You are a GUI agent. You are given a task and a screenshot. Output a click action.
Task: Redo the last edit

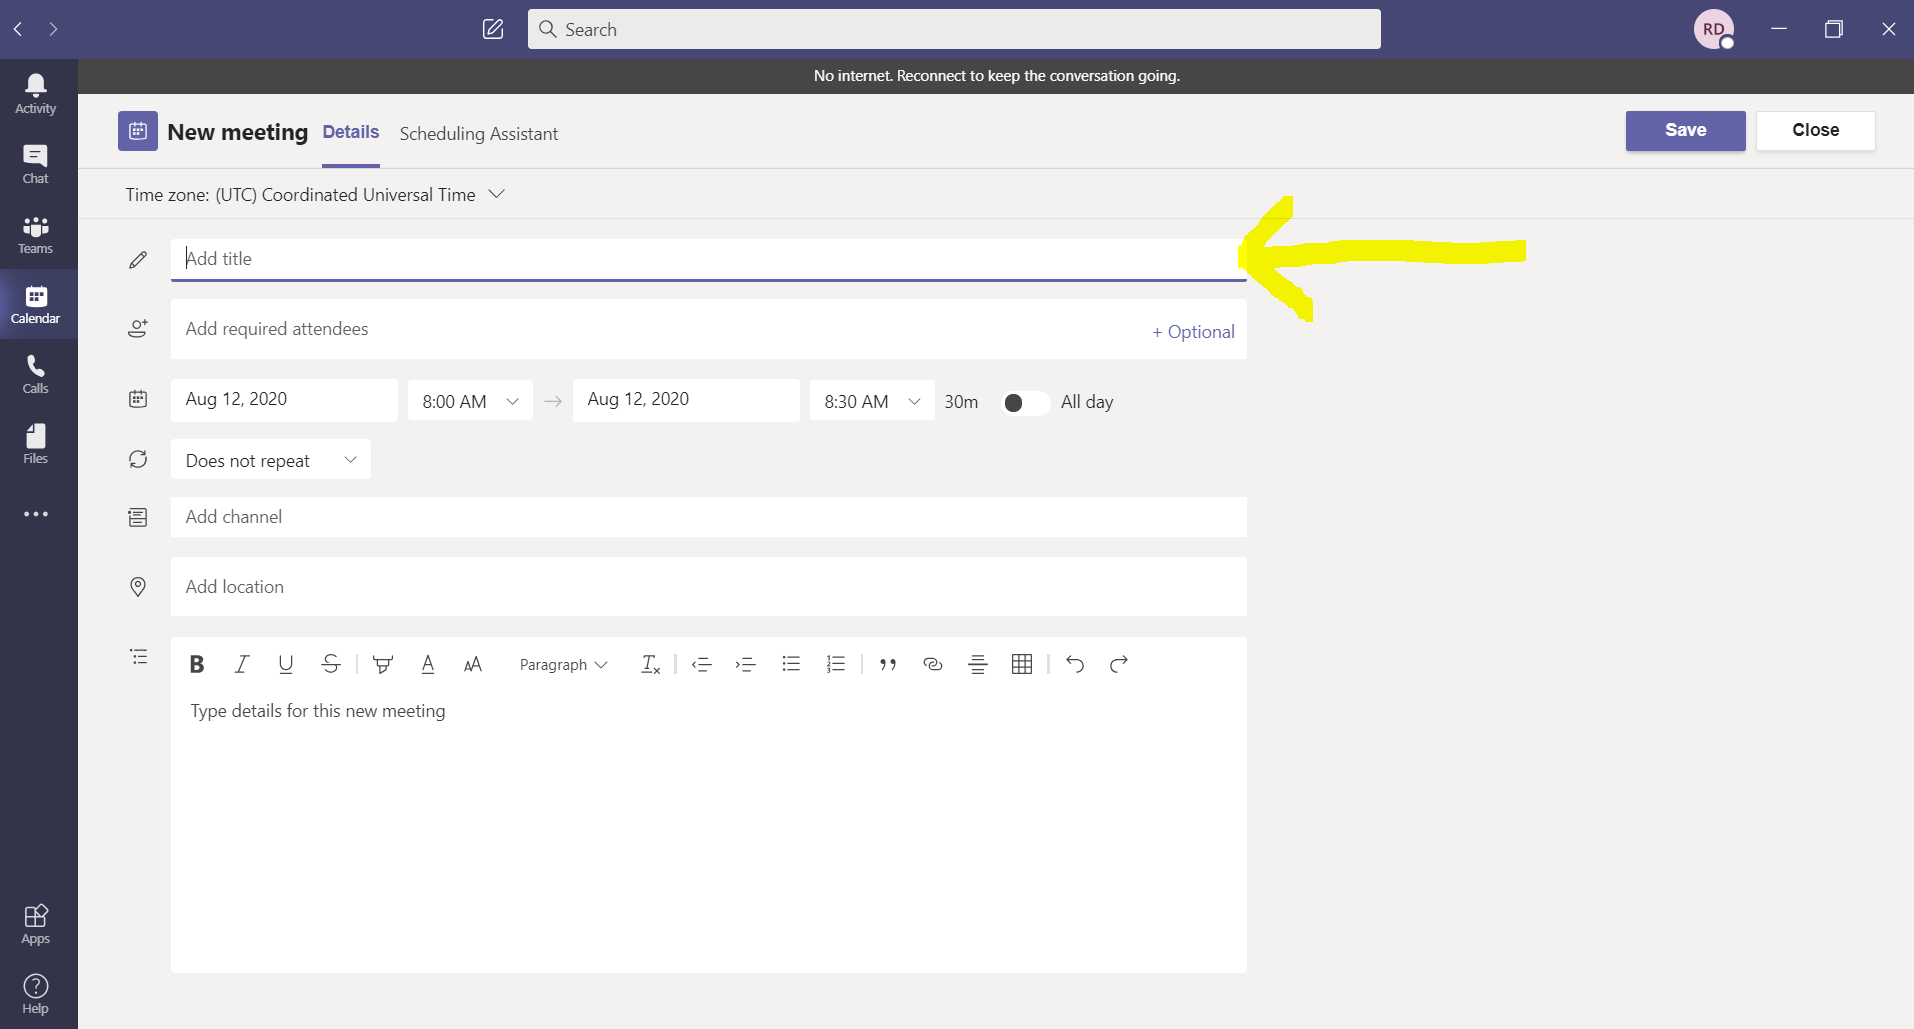1119,664
